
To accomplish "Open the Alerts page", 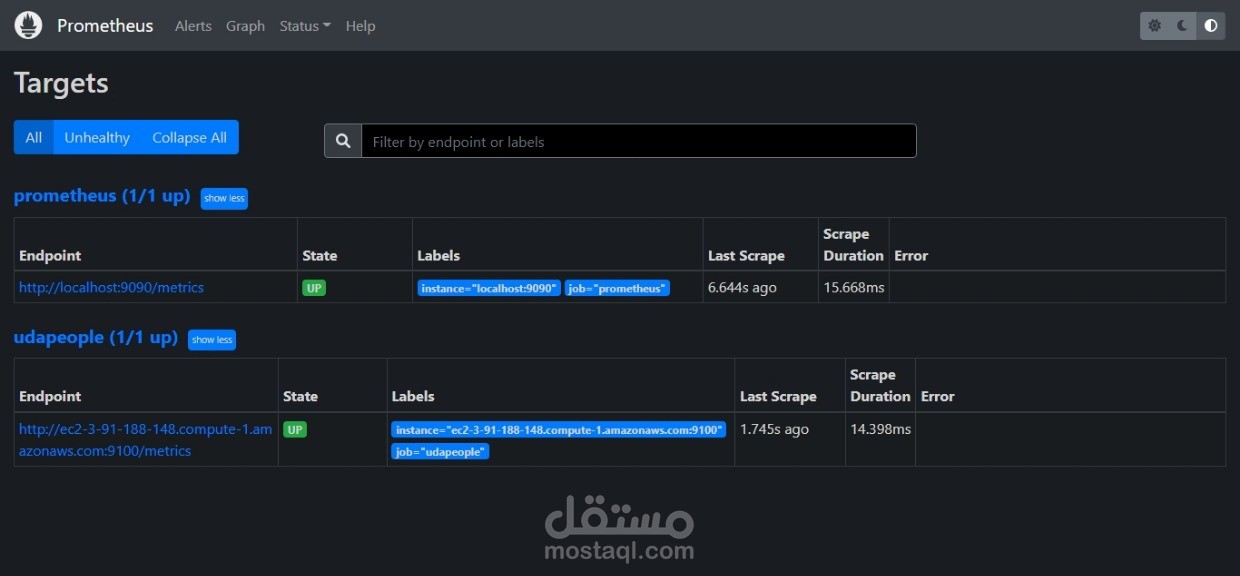I will click(x=193, y=26).
